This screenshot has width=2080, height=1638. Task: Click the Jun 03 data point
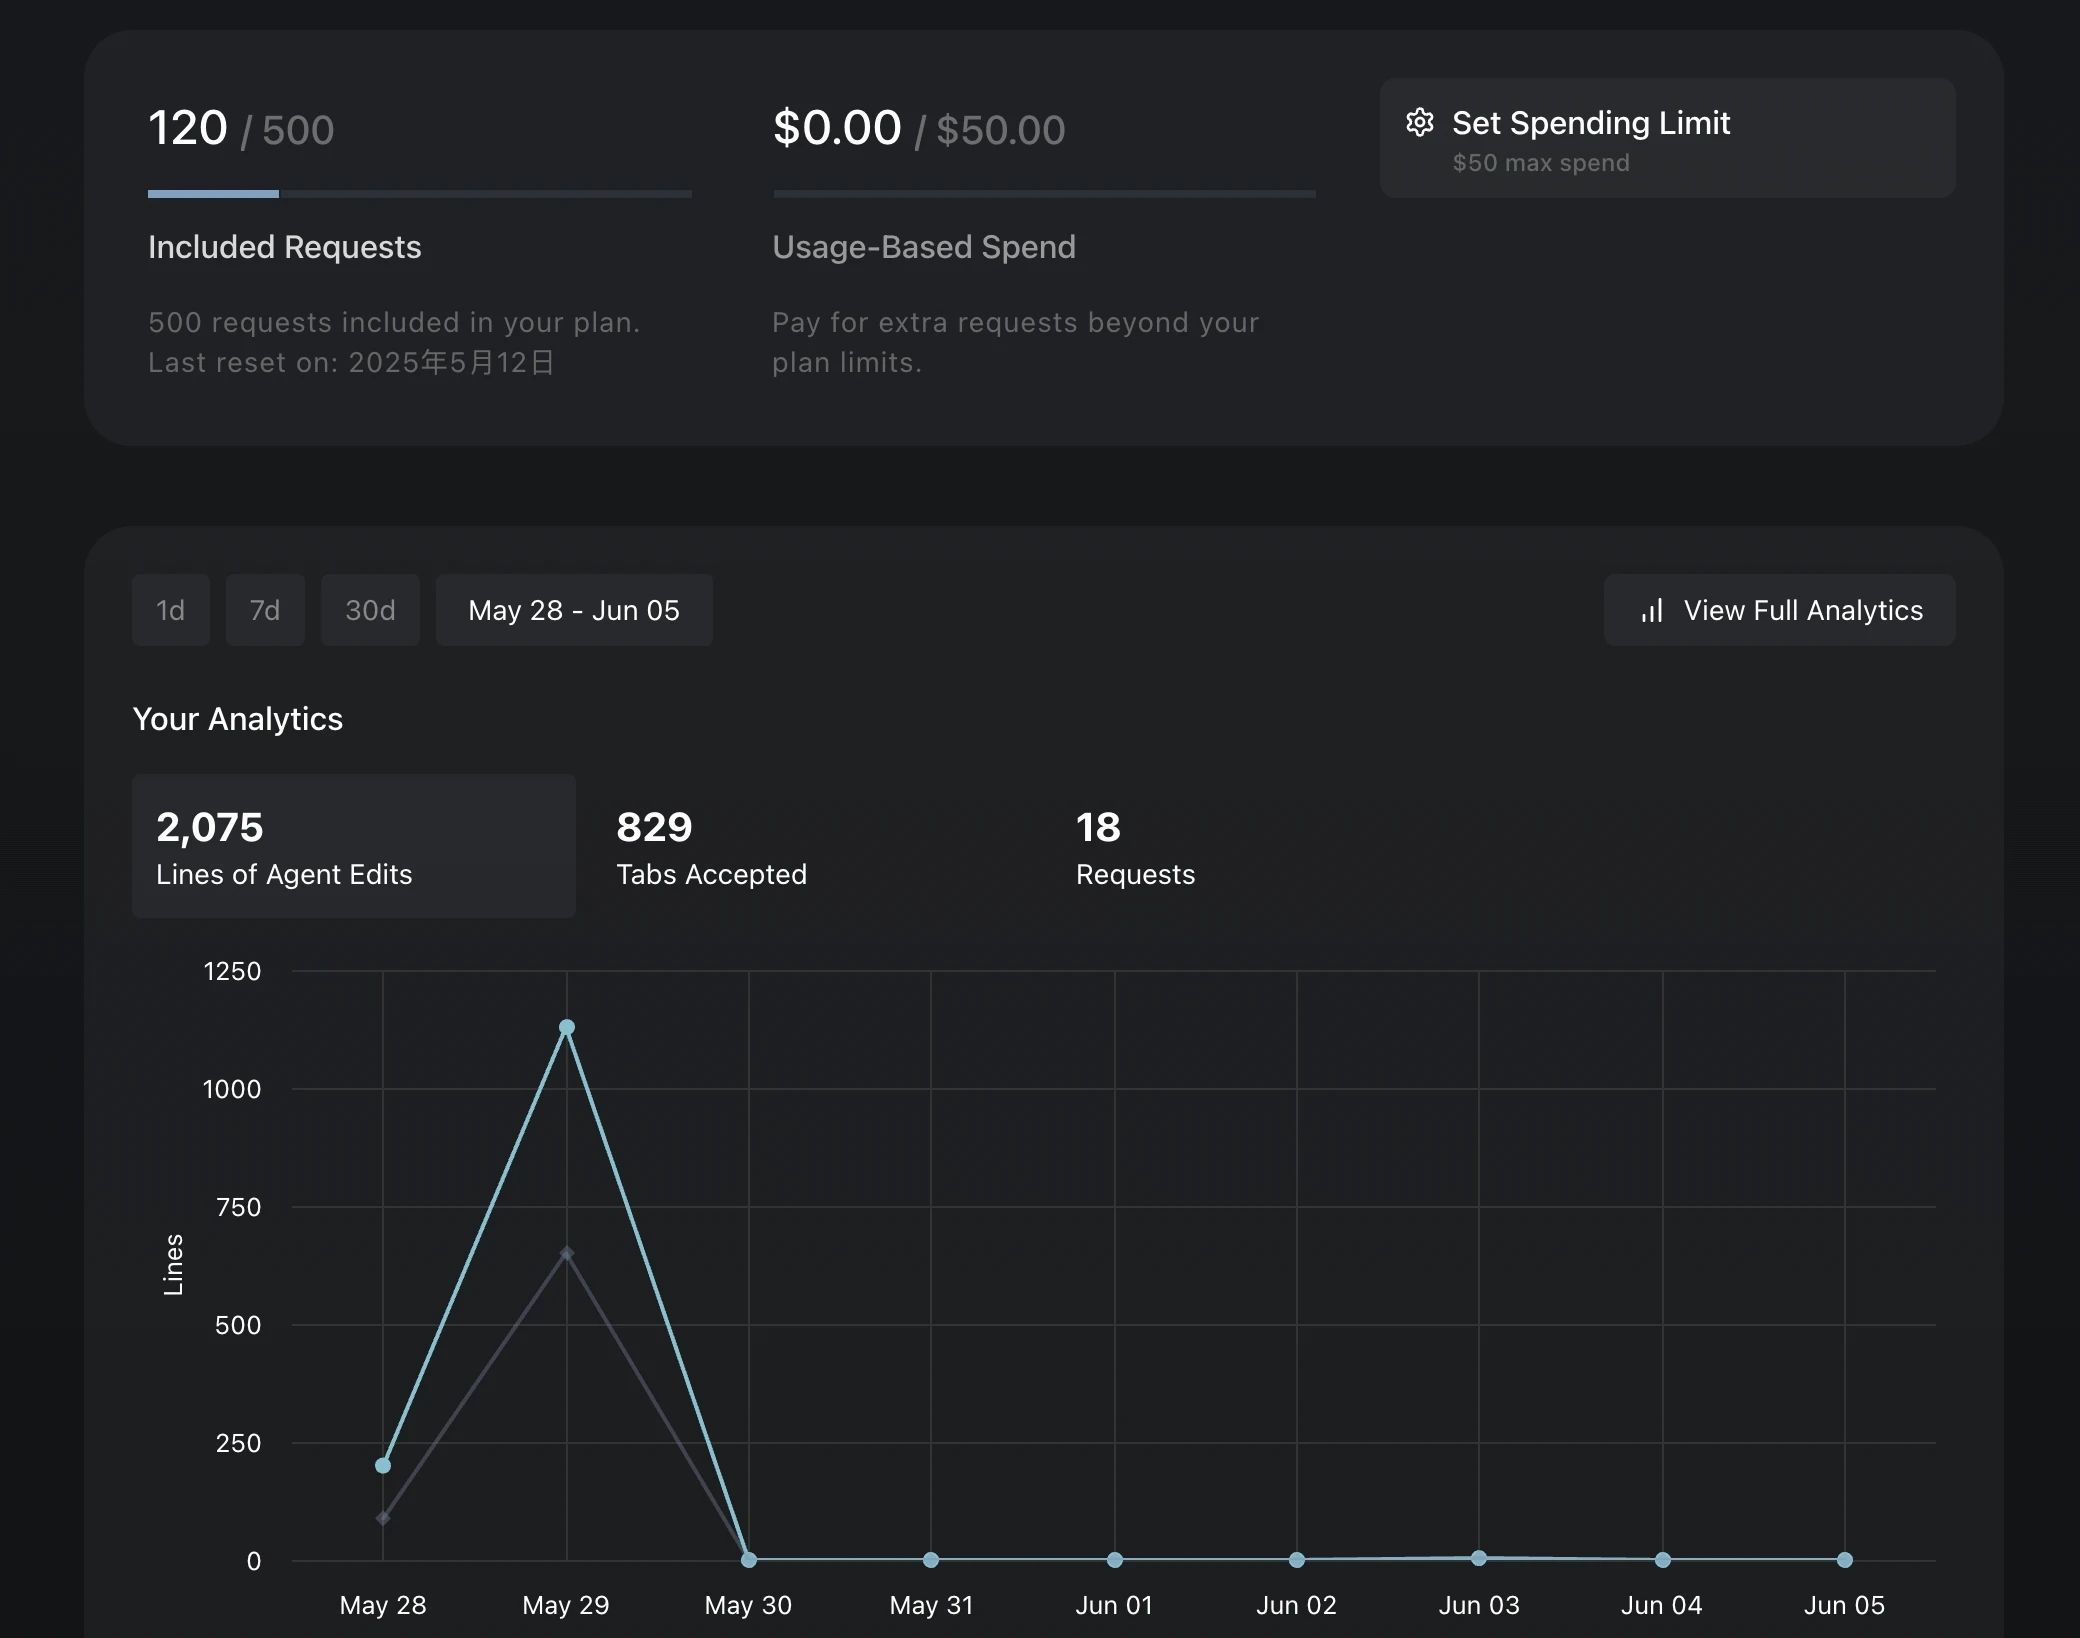[1479, 1557]
